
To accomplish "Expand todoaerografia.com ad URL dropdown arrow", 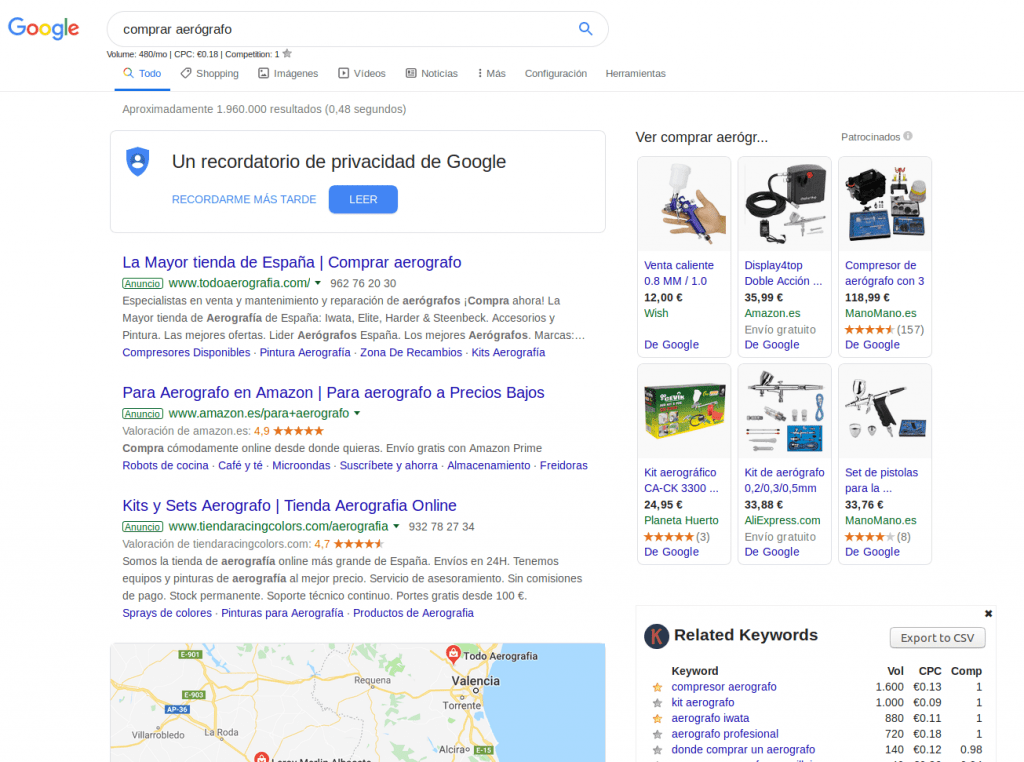I will pyautogui.click(x=318, y=283).
